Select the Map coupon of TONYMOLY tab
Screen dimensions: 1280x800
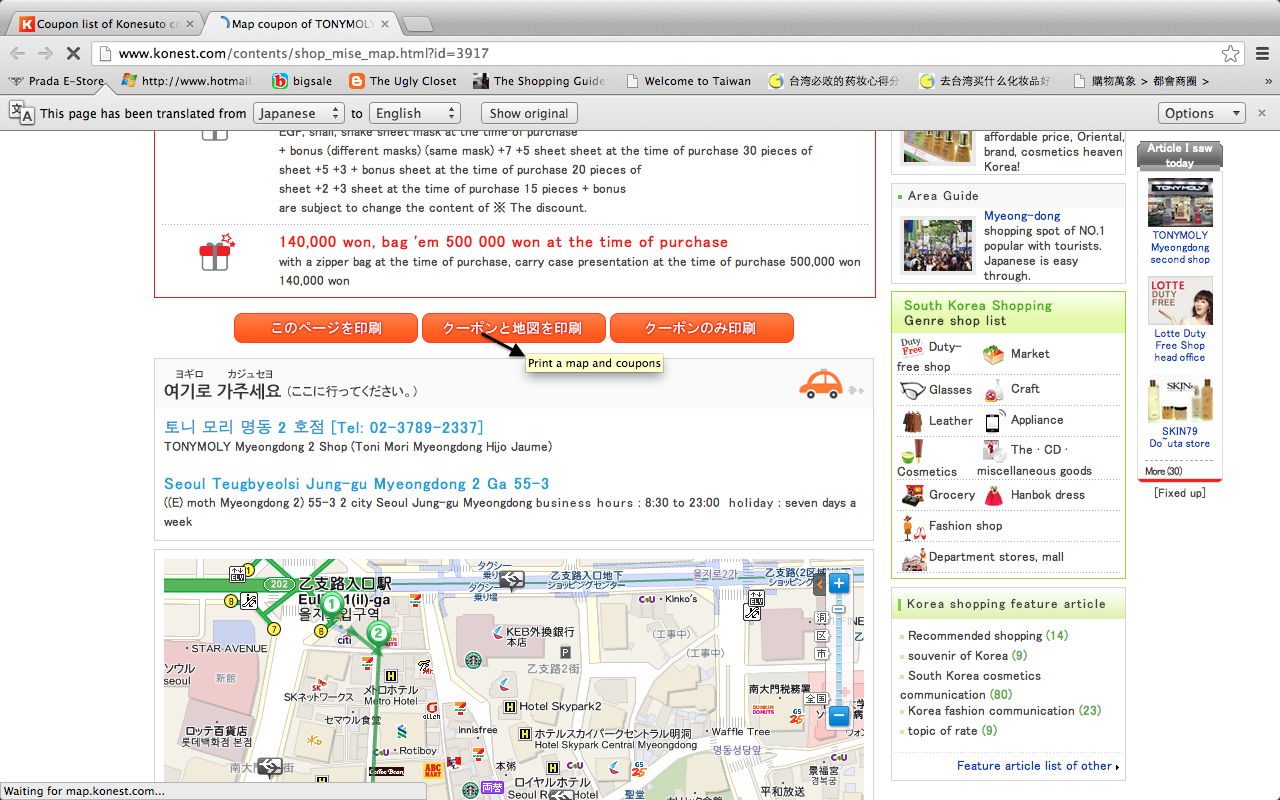[x=300, y=24]
